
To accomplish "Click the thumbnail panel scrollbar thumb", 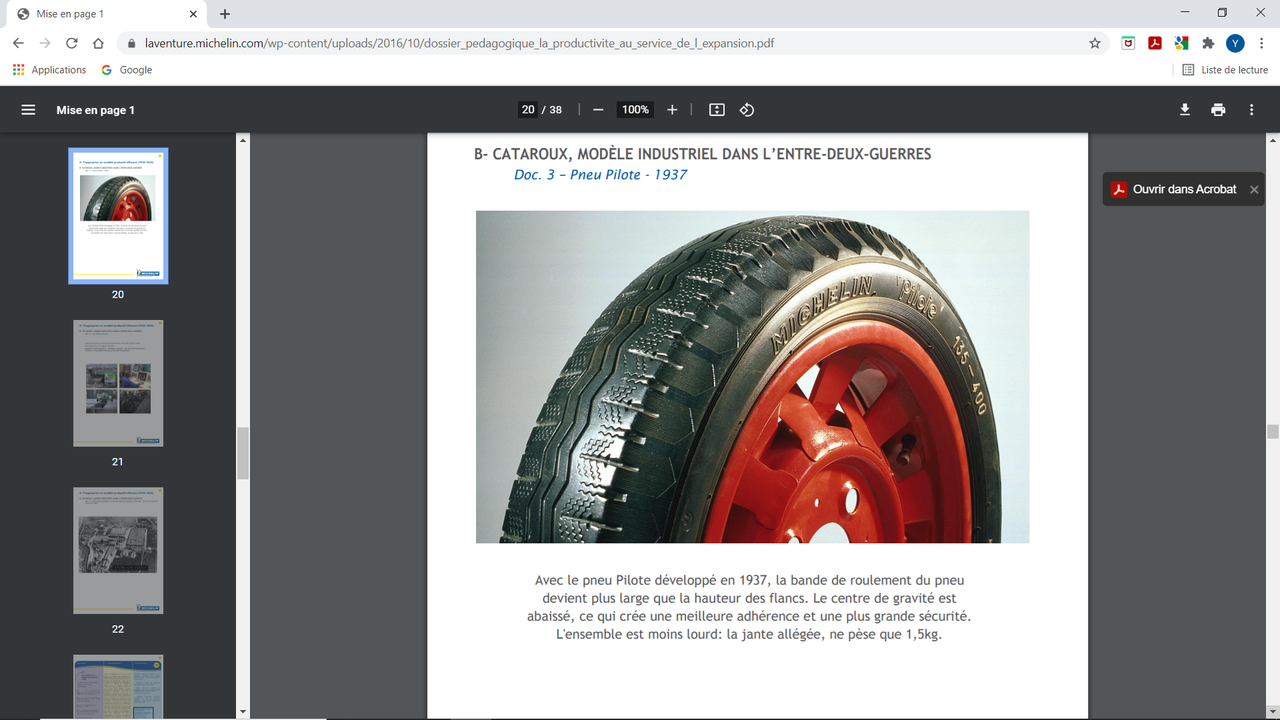I will [x=242, y=454].
